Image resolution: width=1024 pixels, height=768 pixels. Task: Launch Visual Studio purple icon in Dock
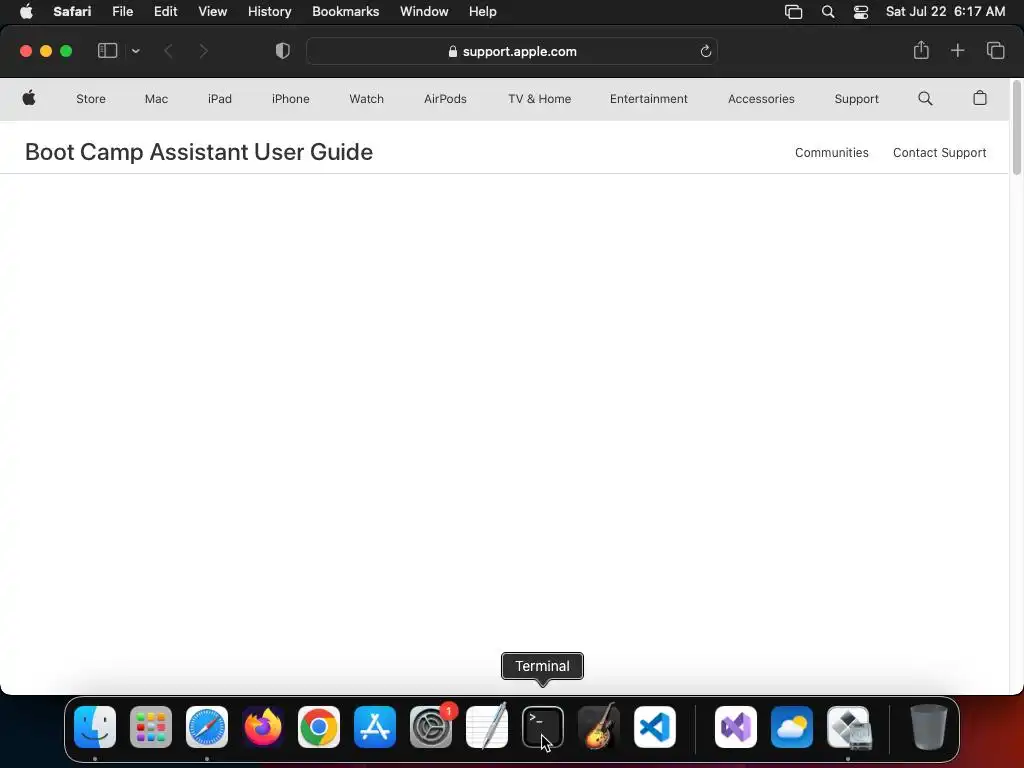pyautogui.click(x=736, y=726)
